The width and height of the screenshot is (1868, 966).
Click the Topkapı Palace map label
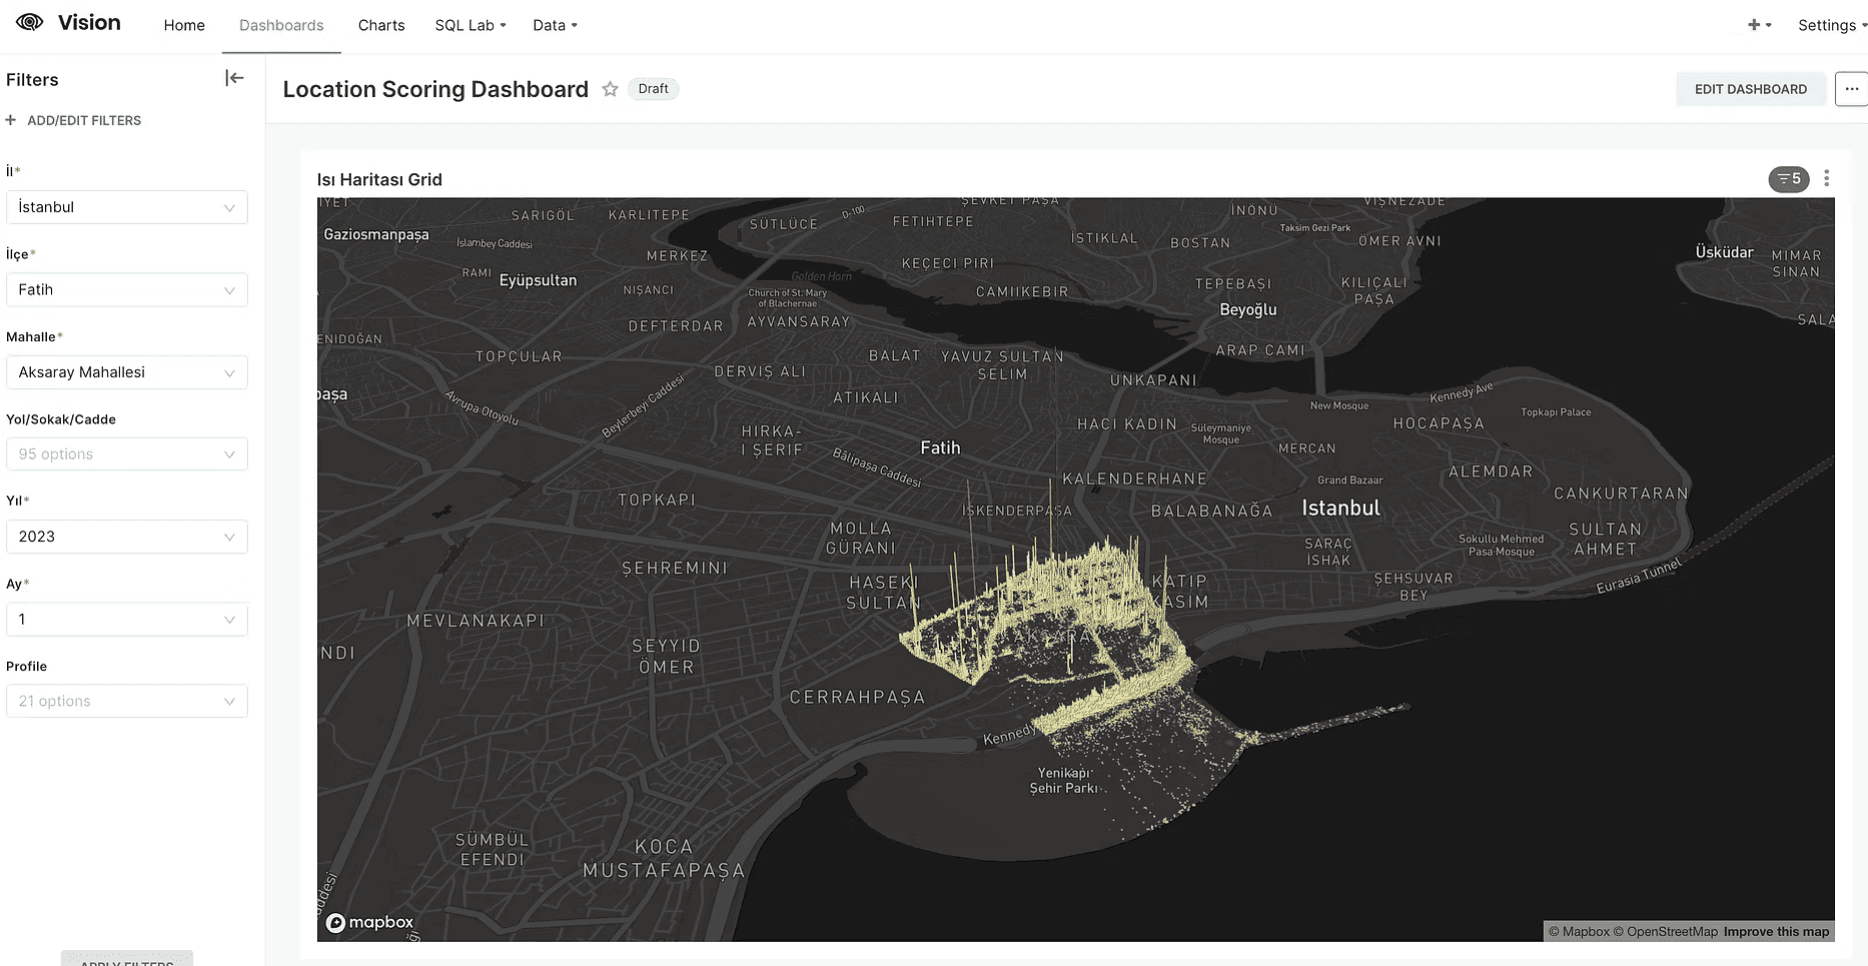pos(1555,412)
